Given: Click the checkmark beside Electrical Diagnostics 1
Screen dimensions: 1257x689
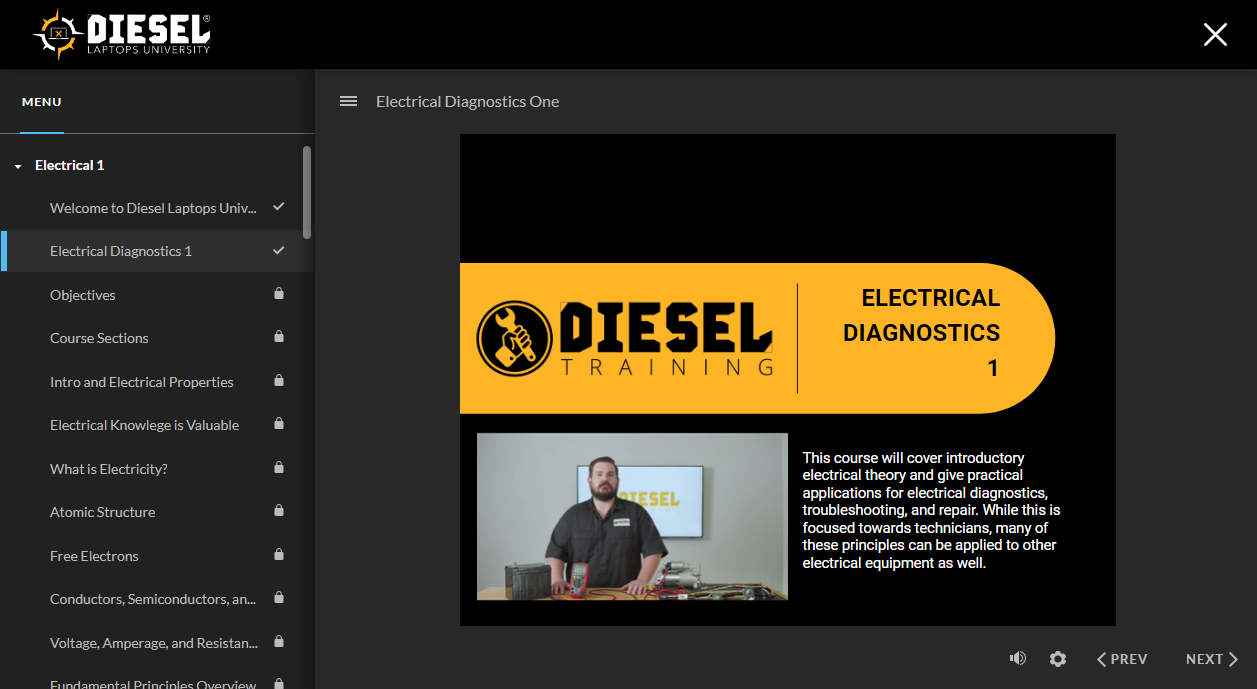Looking at the screenshot, I should (279, 250).
